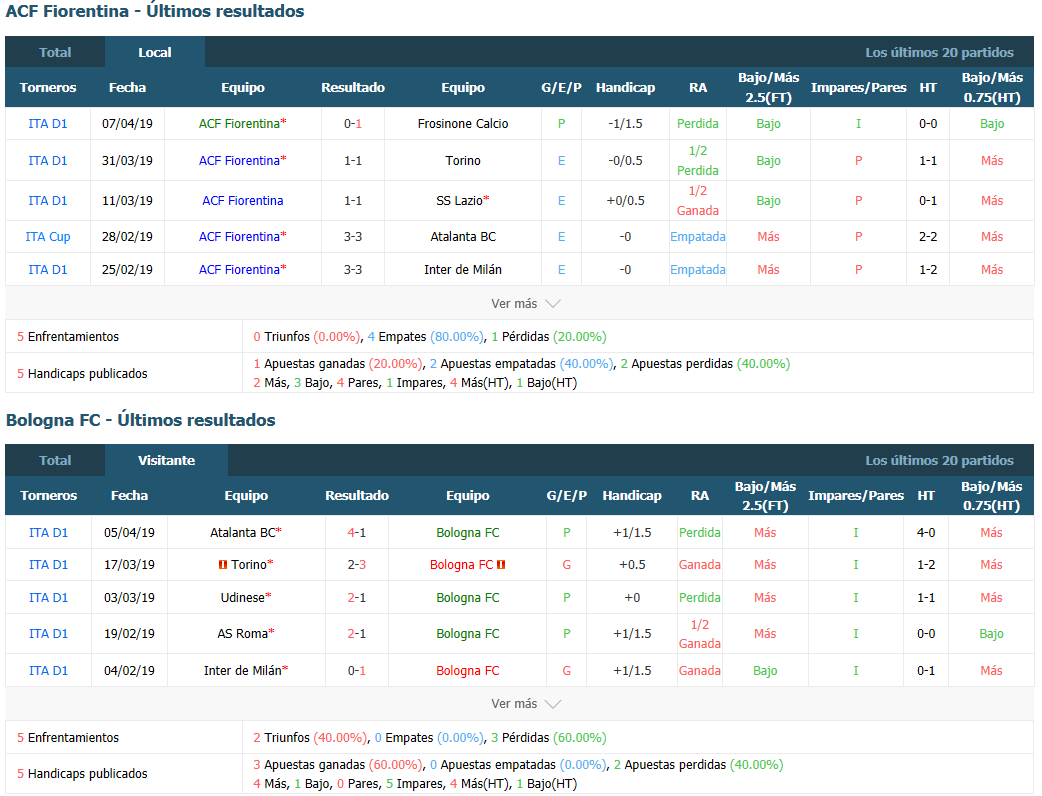Click Bologna FC in the 04/02/19 row
The height and width of the screenshot is (796, 1042).
468,671
